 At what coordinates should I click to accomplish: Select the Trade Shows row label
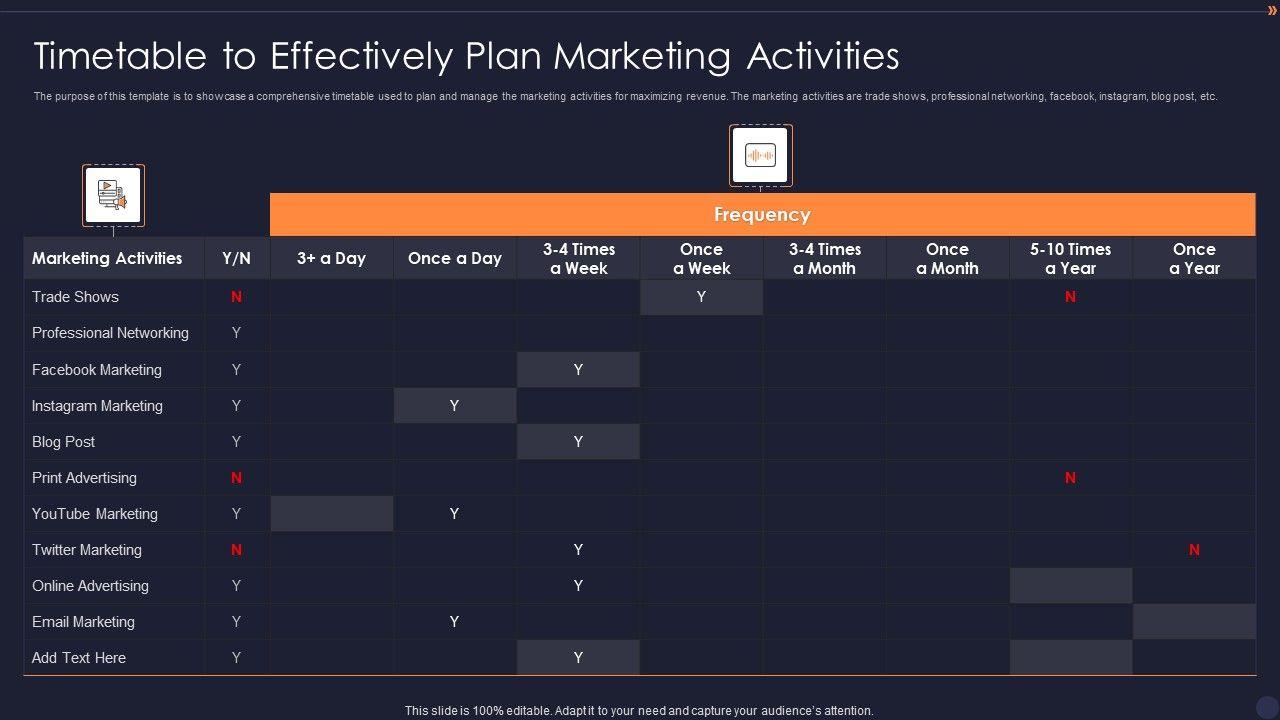coord(75,297)
